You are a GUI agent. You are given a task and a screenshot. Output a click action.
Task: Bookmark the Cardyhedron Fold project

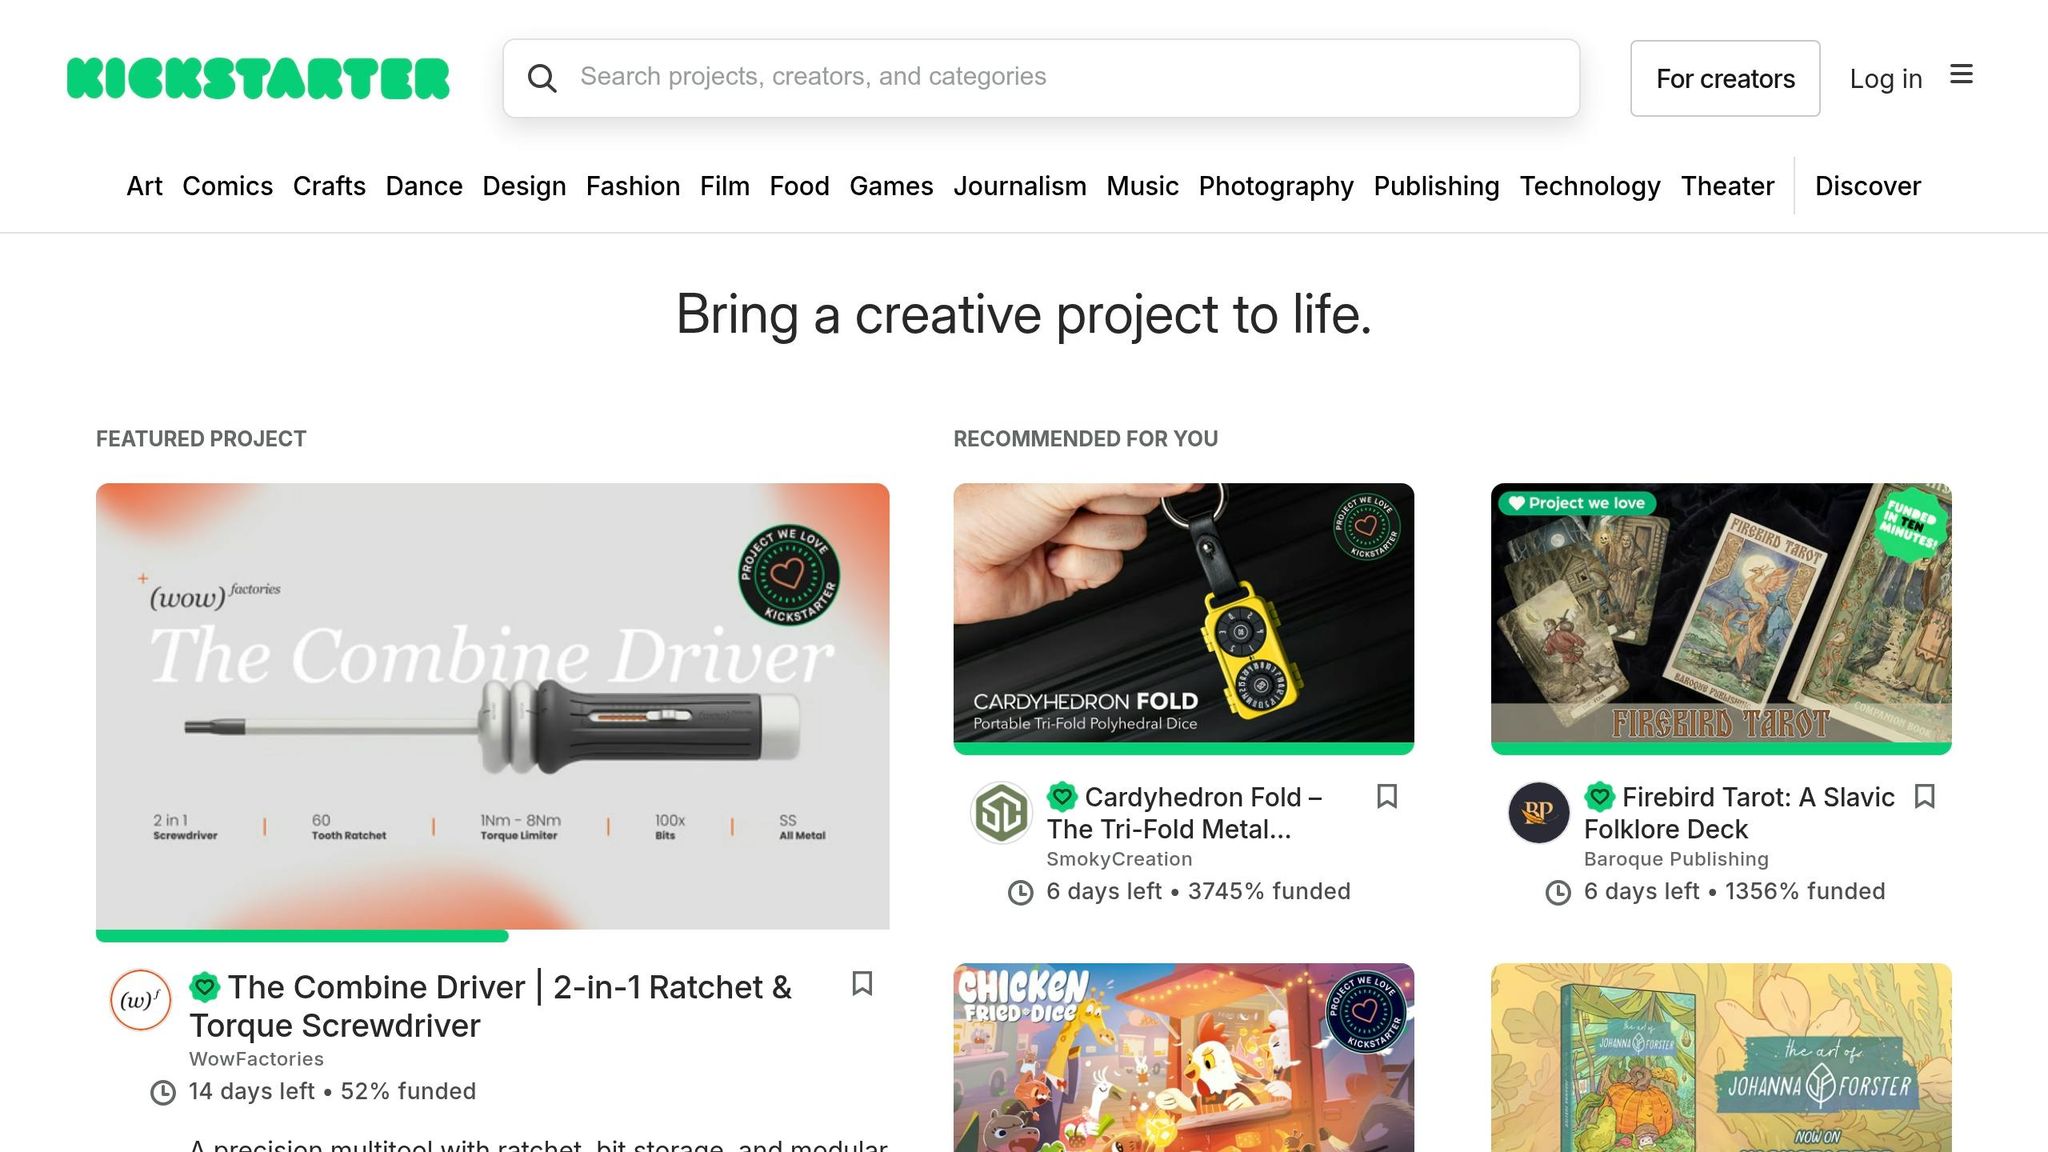point(1387,797)
